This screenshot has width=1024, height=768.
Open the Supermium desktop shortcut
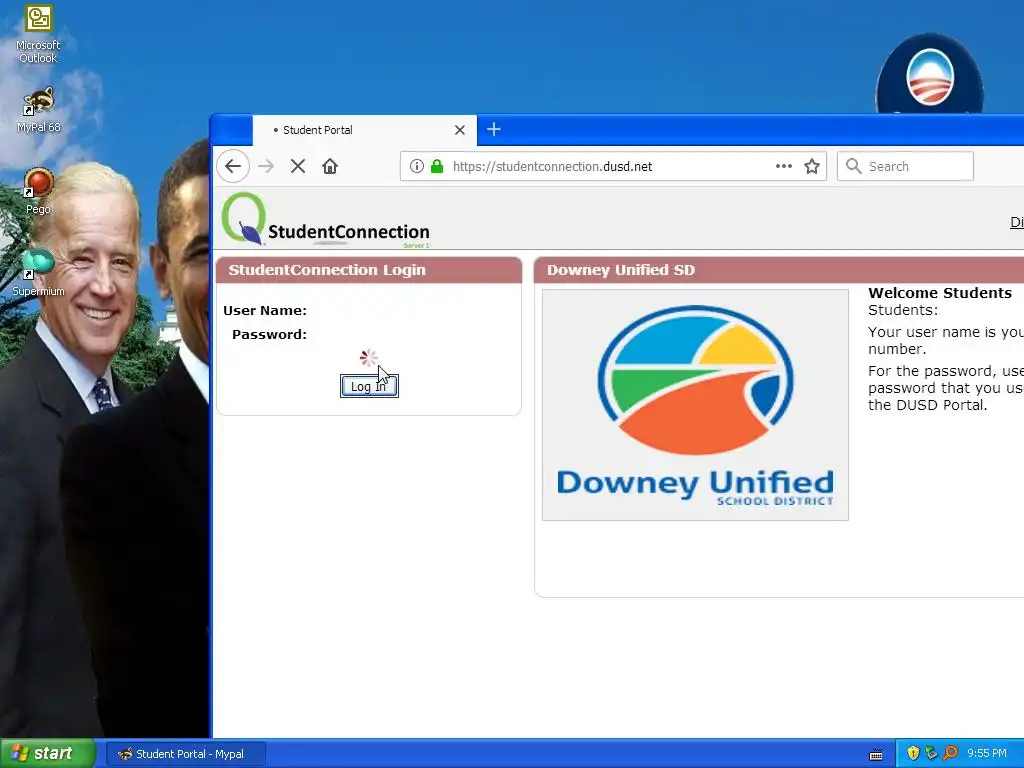pyautogui.click(x=38, y=273)
